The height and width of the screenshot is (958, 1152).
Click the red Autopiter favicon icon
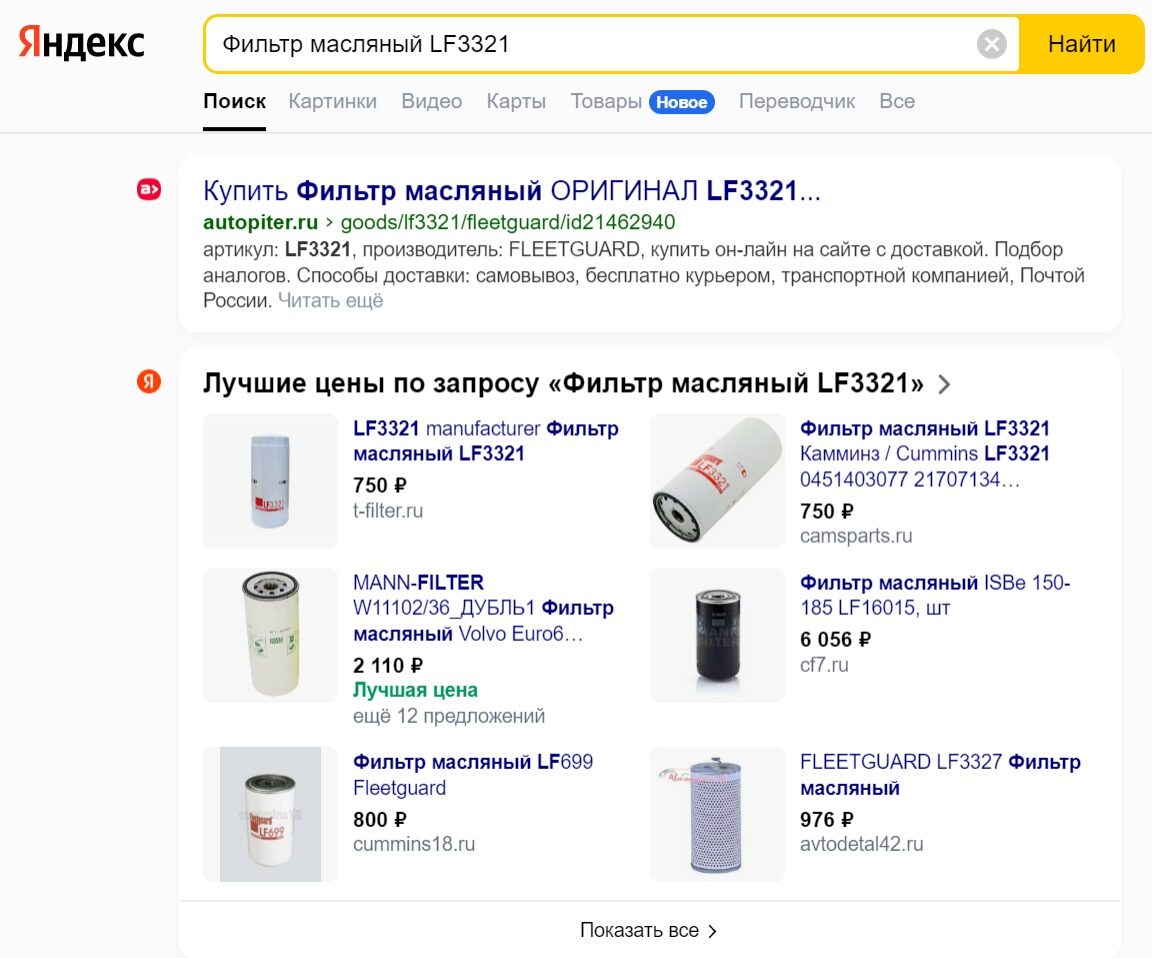coord(149,189)
